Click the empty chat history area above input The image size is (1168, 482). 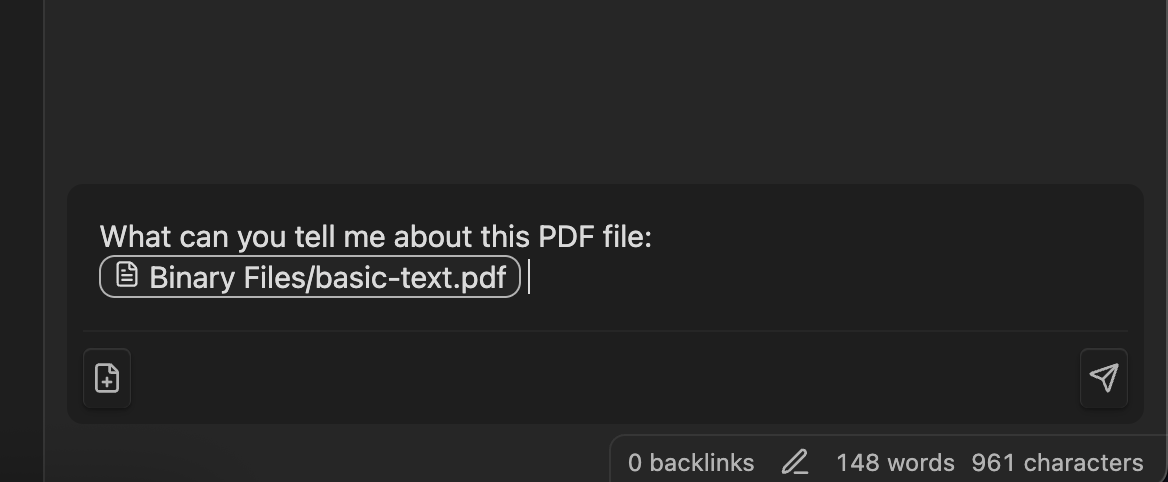click(600, 90)
